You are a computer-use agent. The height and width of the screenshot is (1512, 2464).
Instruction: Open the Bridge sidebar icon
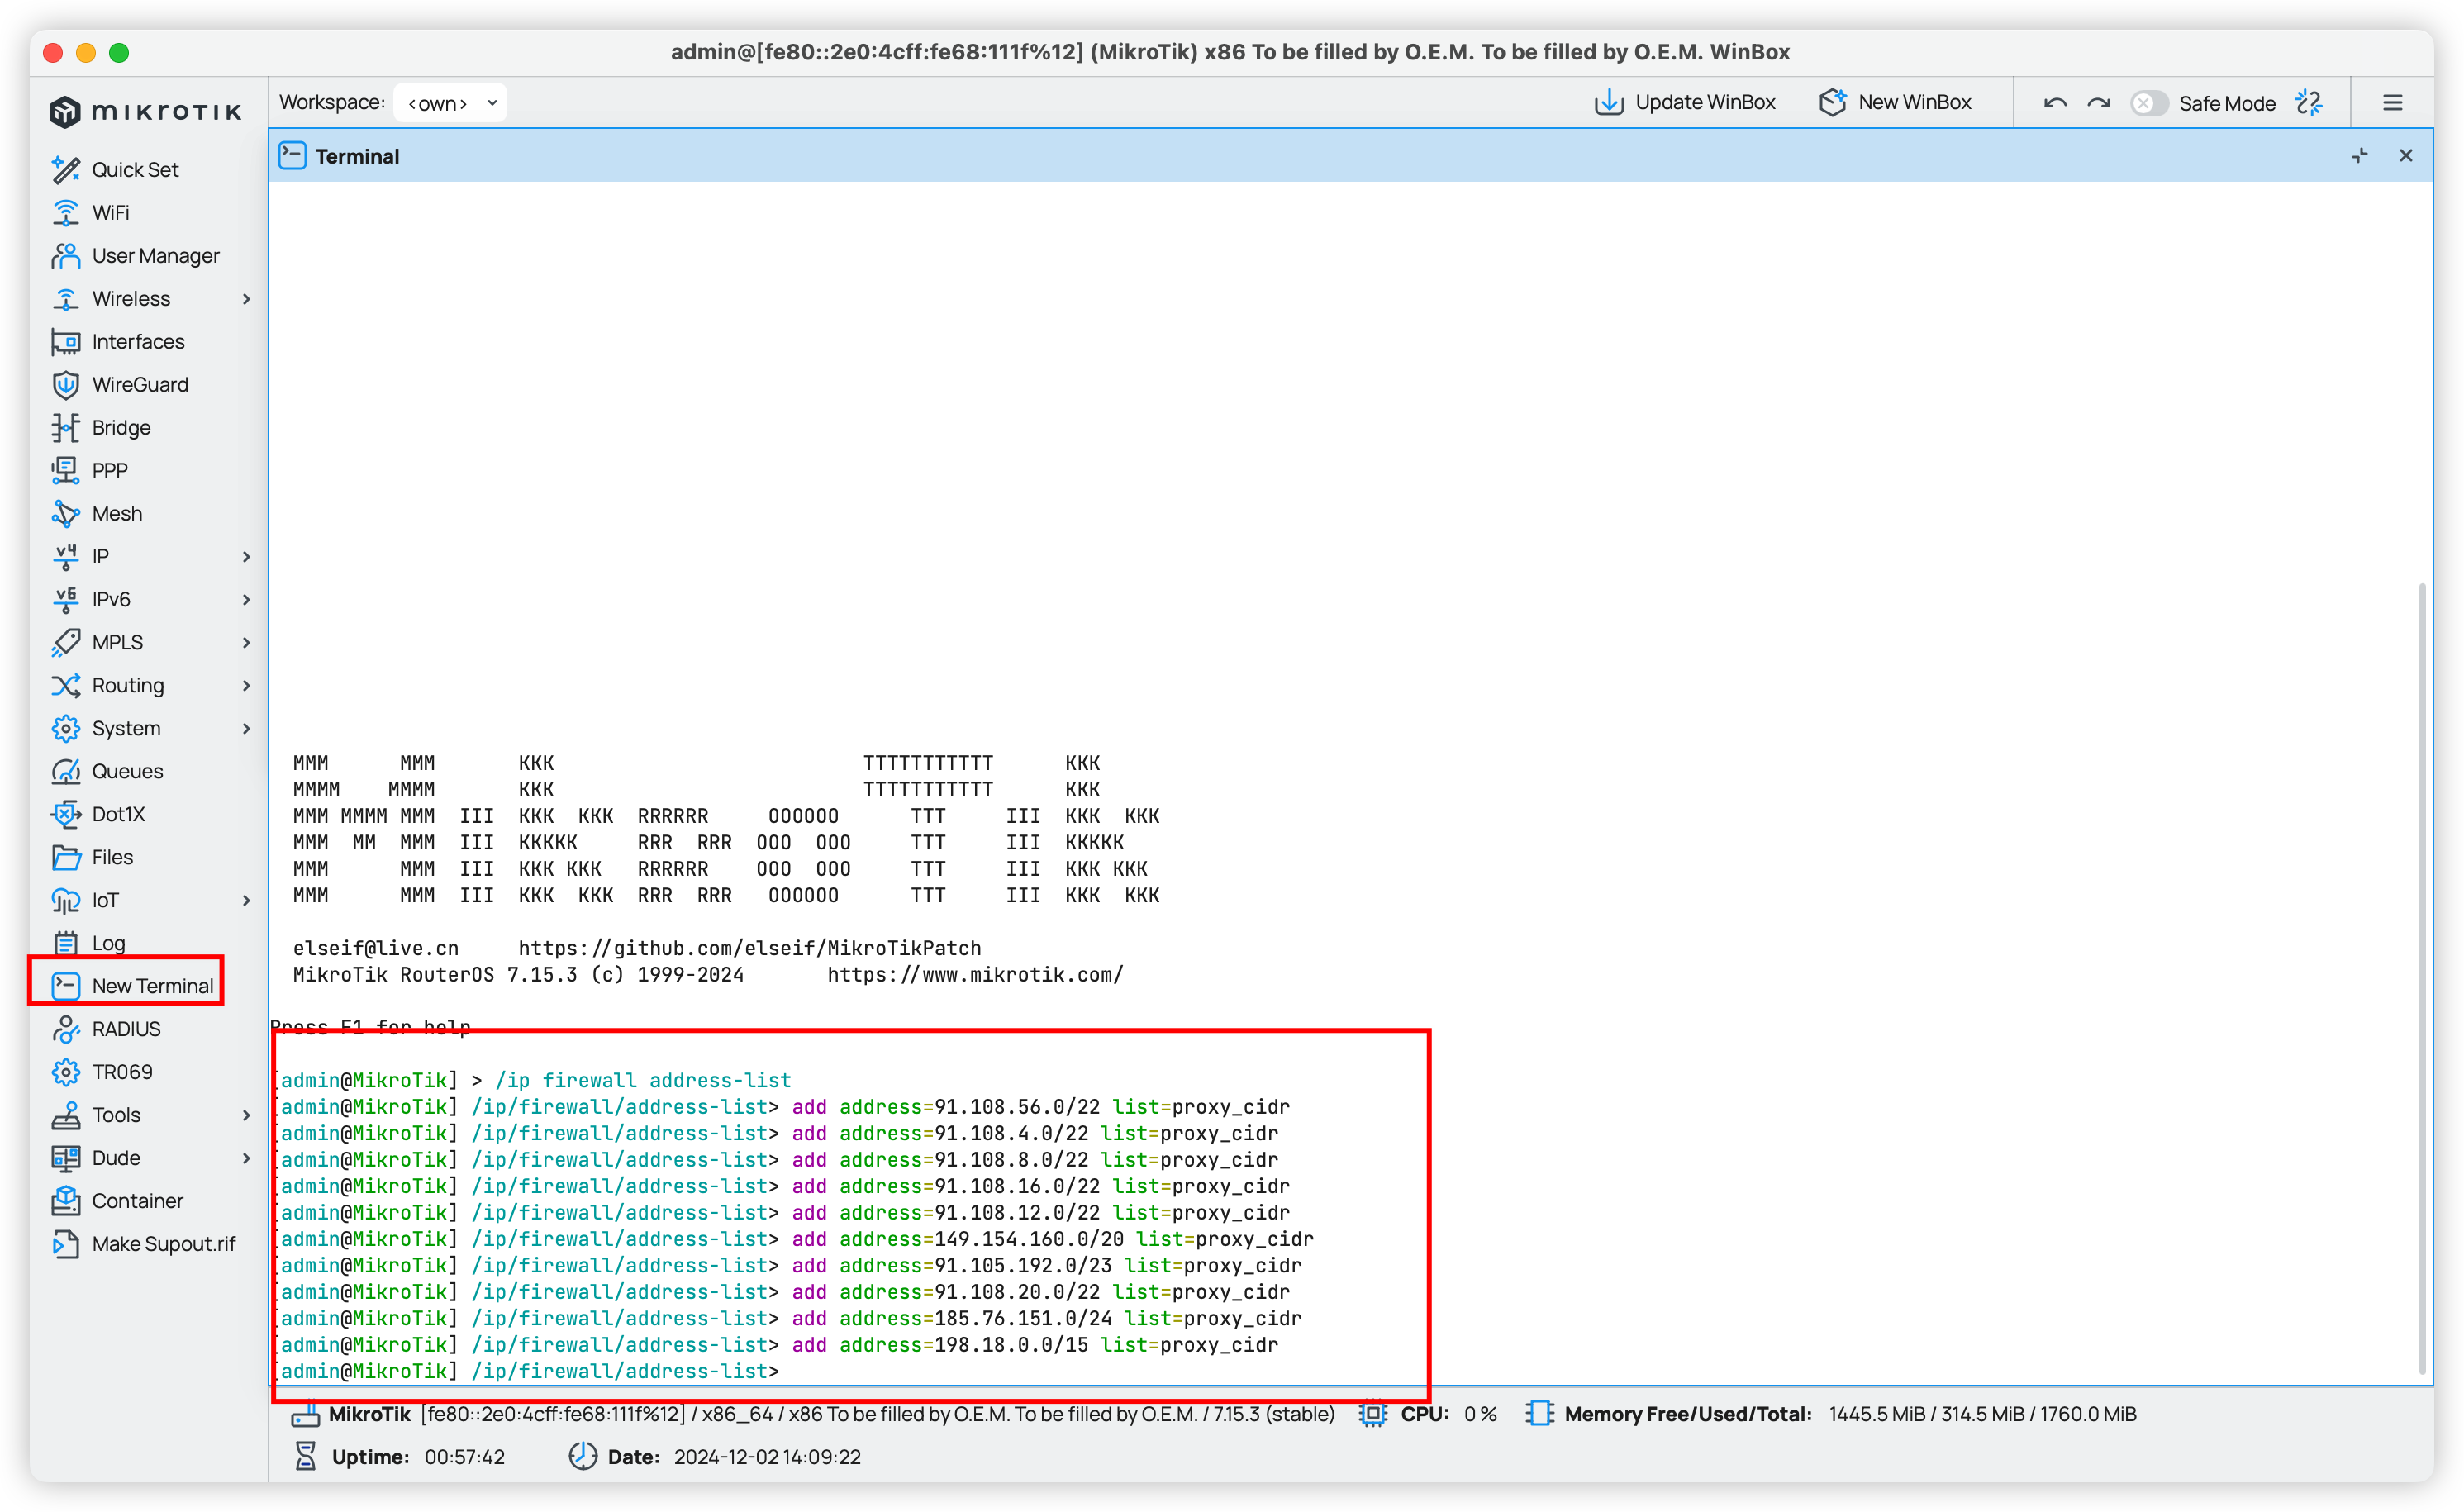click(x=66, y=428)
